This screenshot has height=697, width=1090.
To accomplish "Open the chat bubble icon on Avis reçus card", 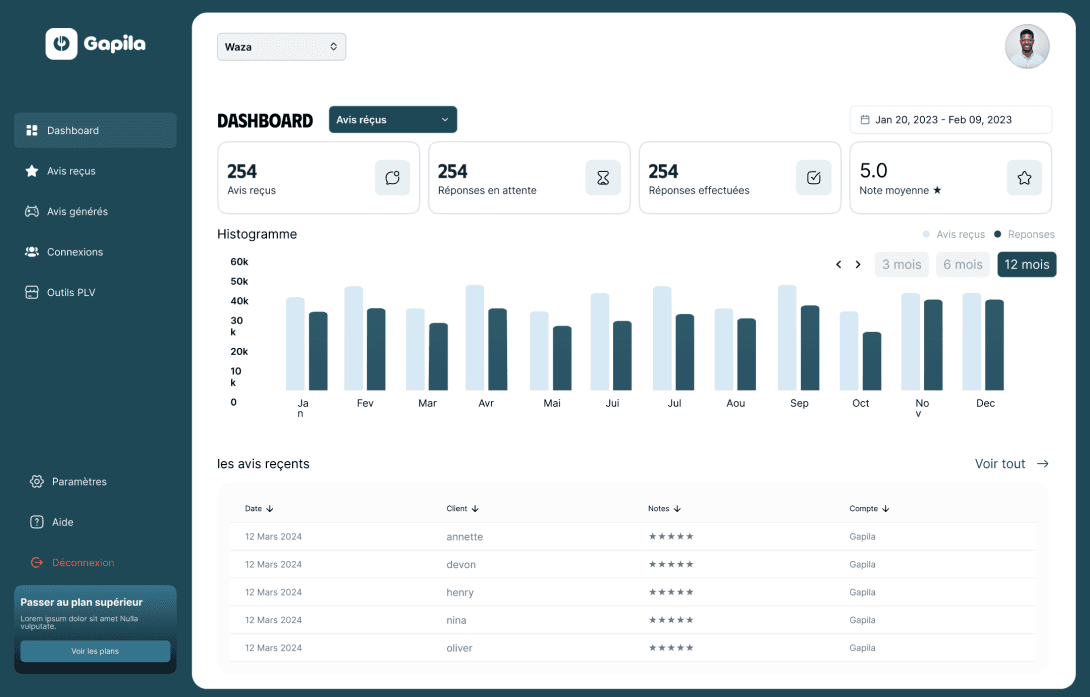I will pyautogui.click(x=392, y=178).
